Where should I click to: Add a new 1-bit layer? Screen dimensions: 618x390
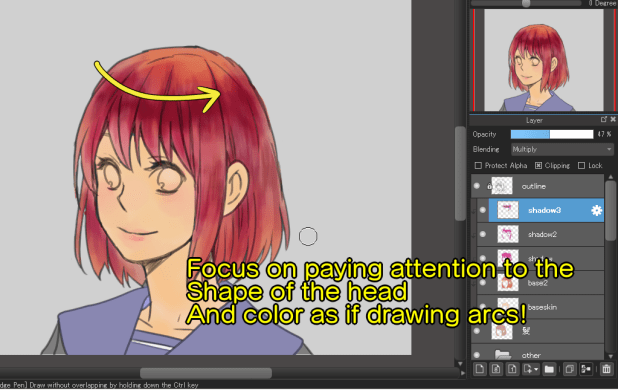pyautogui.click(x=512, y=370)
